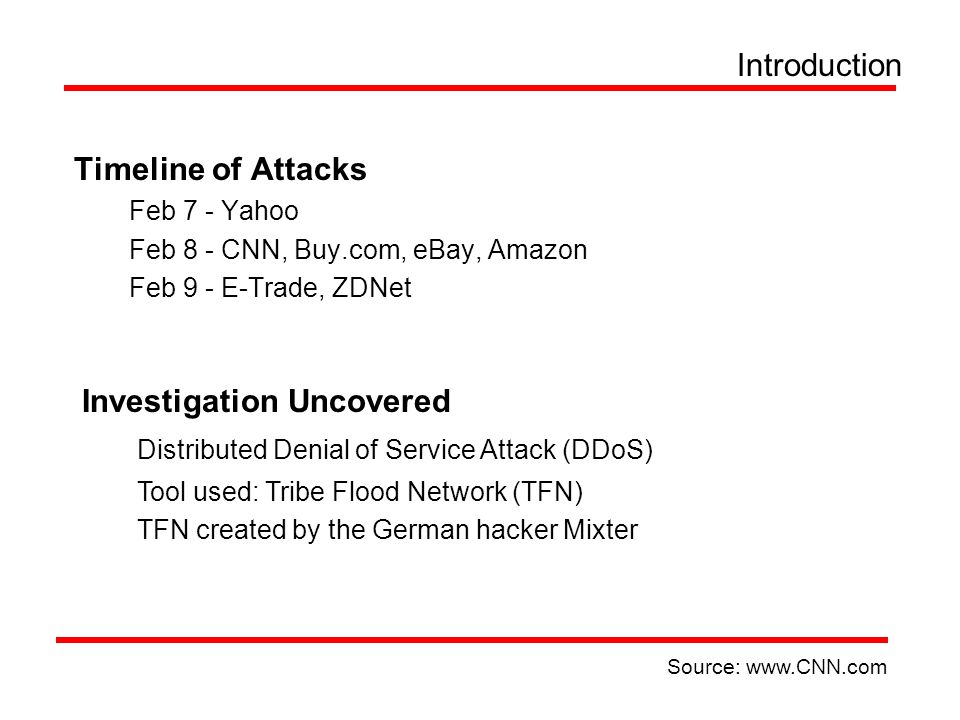Click the word Buy.com in timeline
Image resolution: width=960 pixels, height=720 pixels.
348,250
